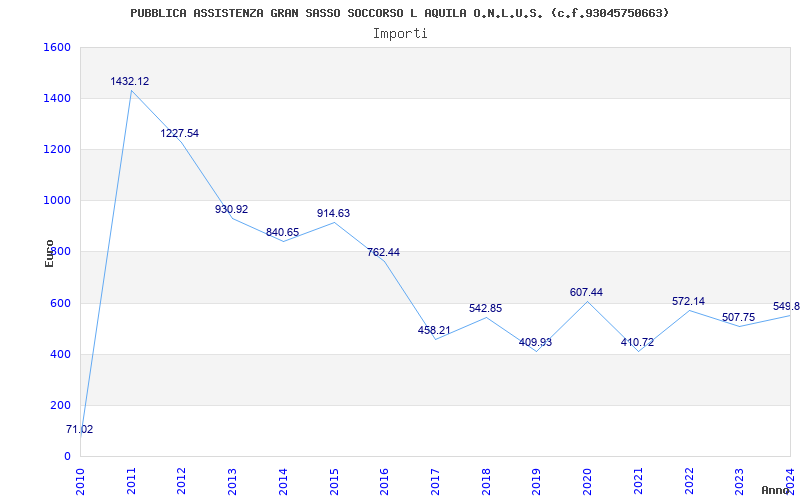The height and width of the screenshot is (500, 800).
Task: Click the year 2022 on the x-axis
Action: [x=688, y=481]
